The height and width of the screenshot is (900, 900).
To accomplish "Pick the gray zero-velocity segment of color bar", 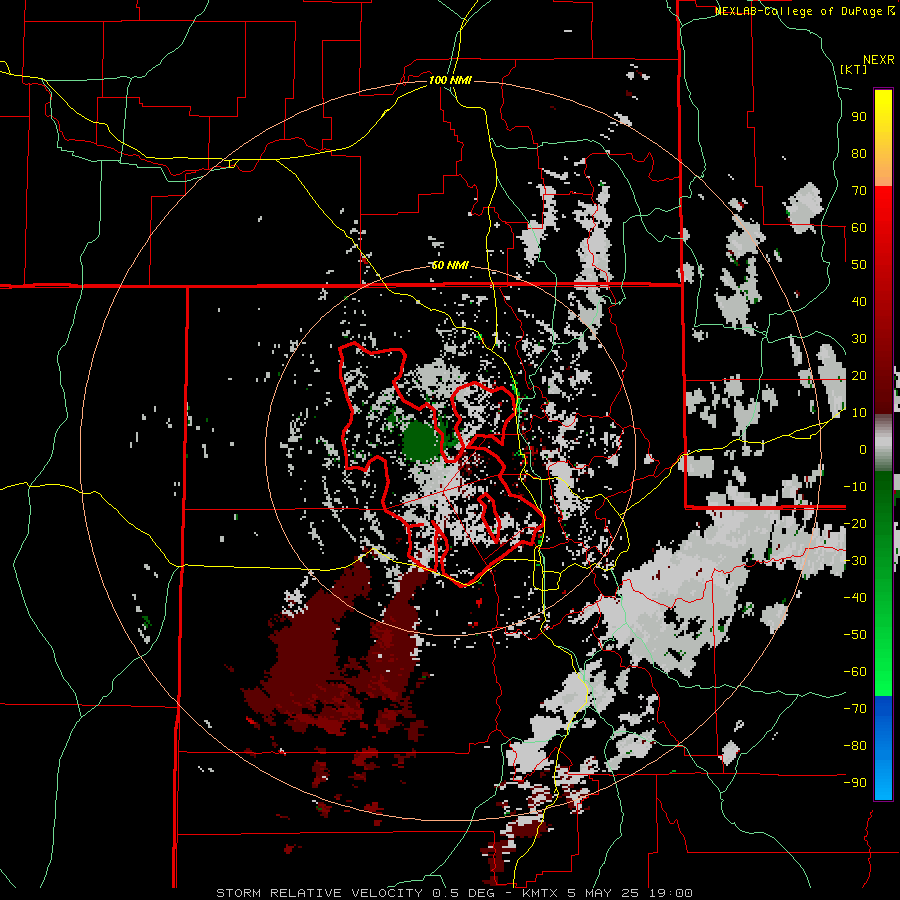I will pos(883,442).
